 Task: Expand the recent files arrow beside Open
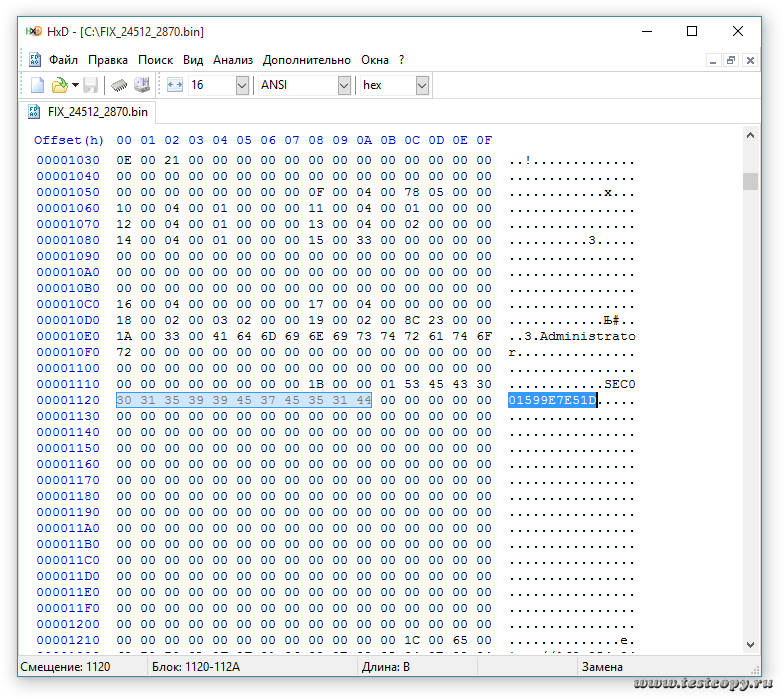point(75,86)
